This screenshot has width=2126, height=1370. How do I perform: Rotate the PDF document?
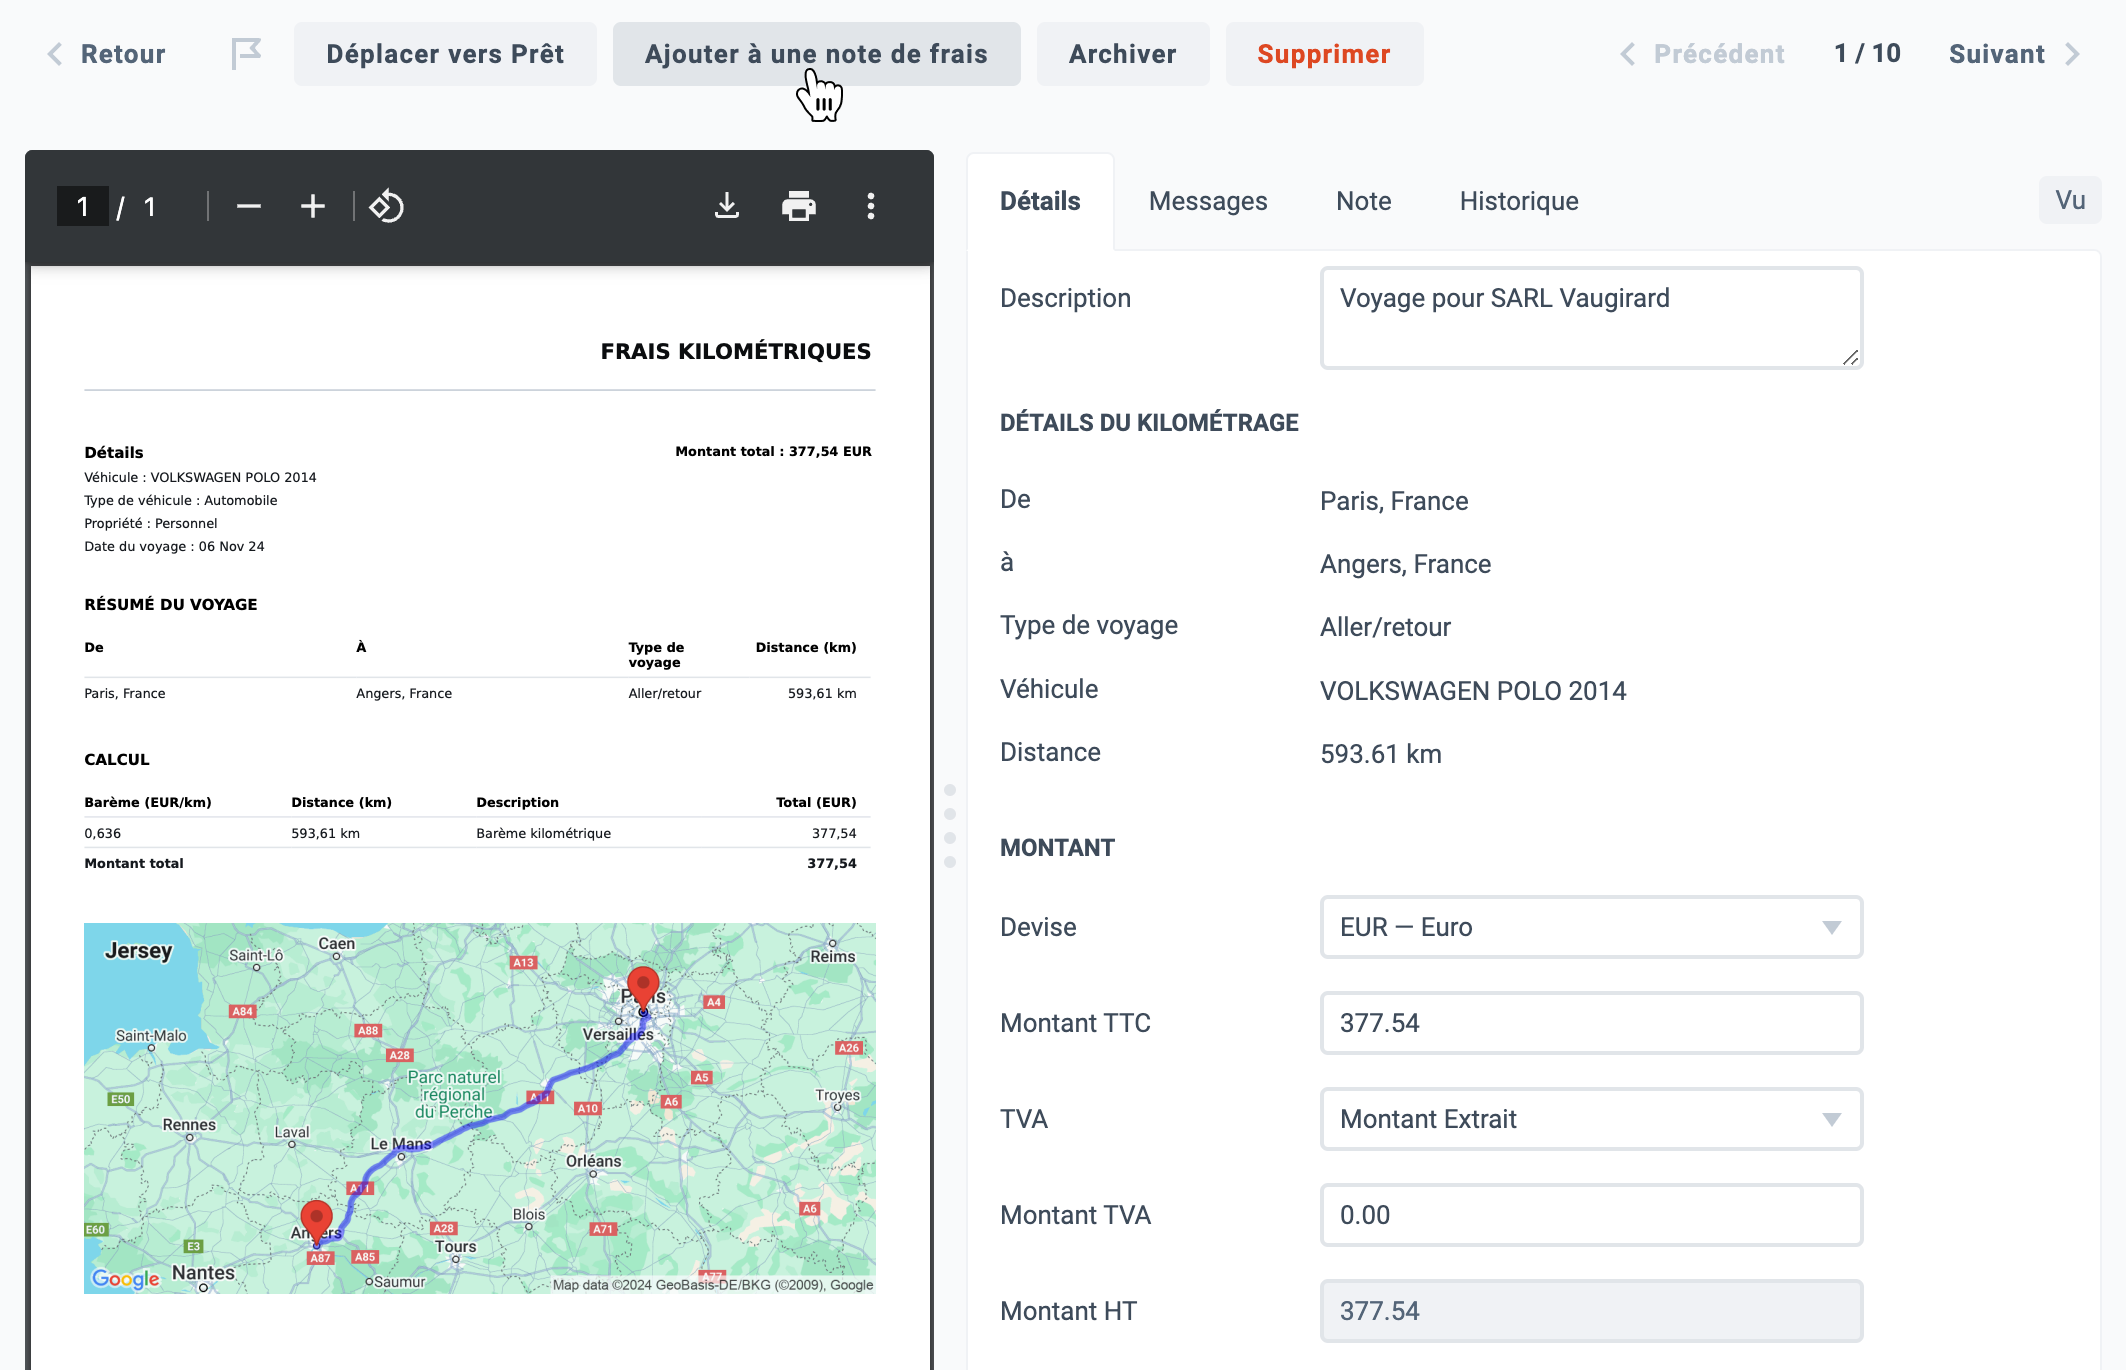(386, 207)
